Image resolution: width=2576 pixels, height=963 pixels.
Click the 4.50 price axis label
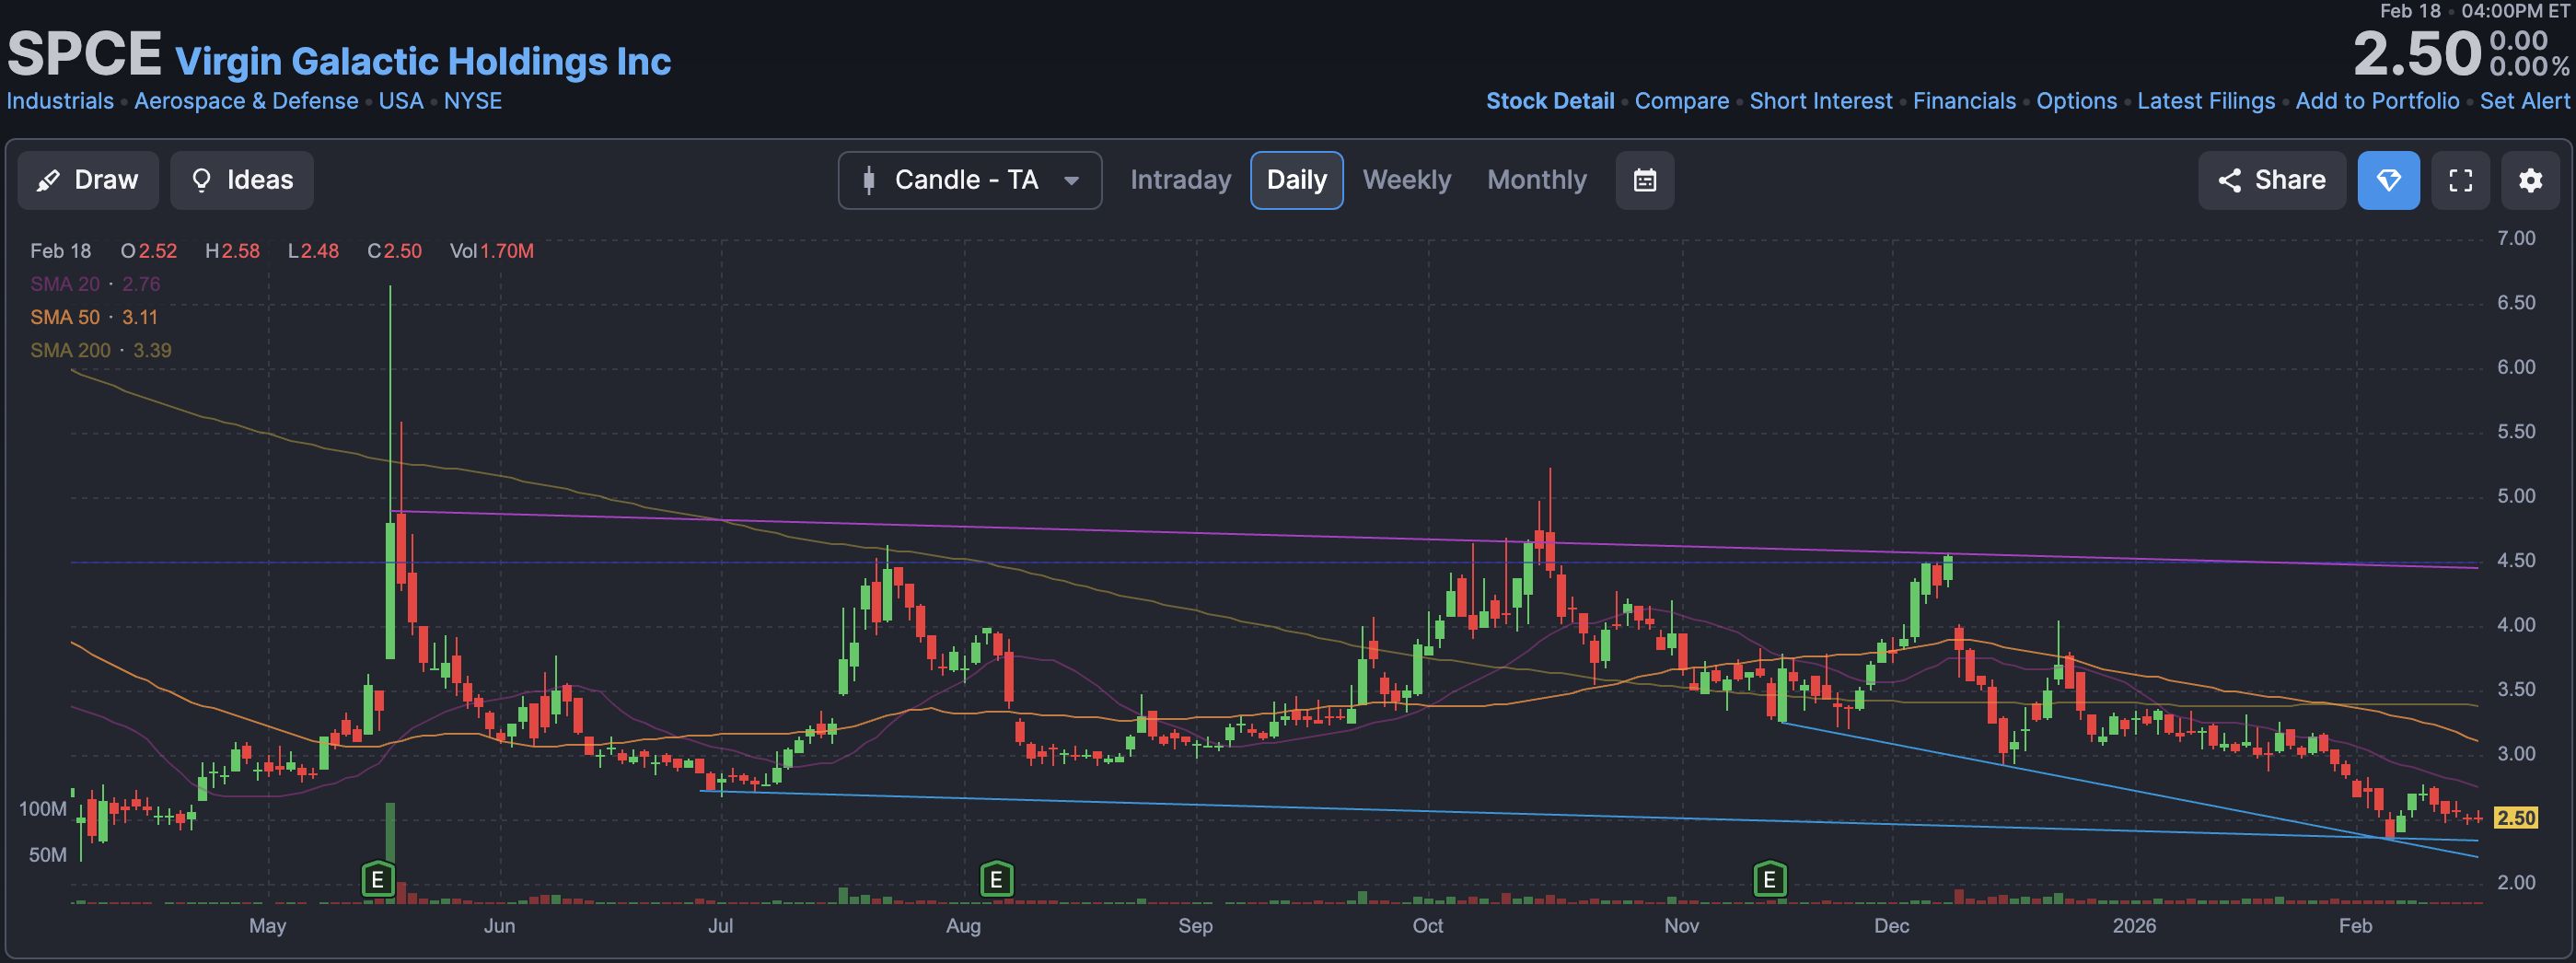coord(2516,561)
